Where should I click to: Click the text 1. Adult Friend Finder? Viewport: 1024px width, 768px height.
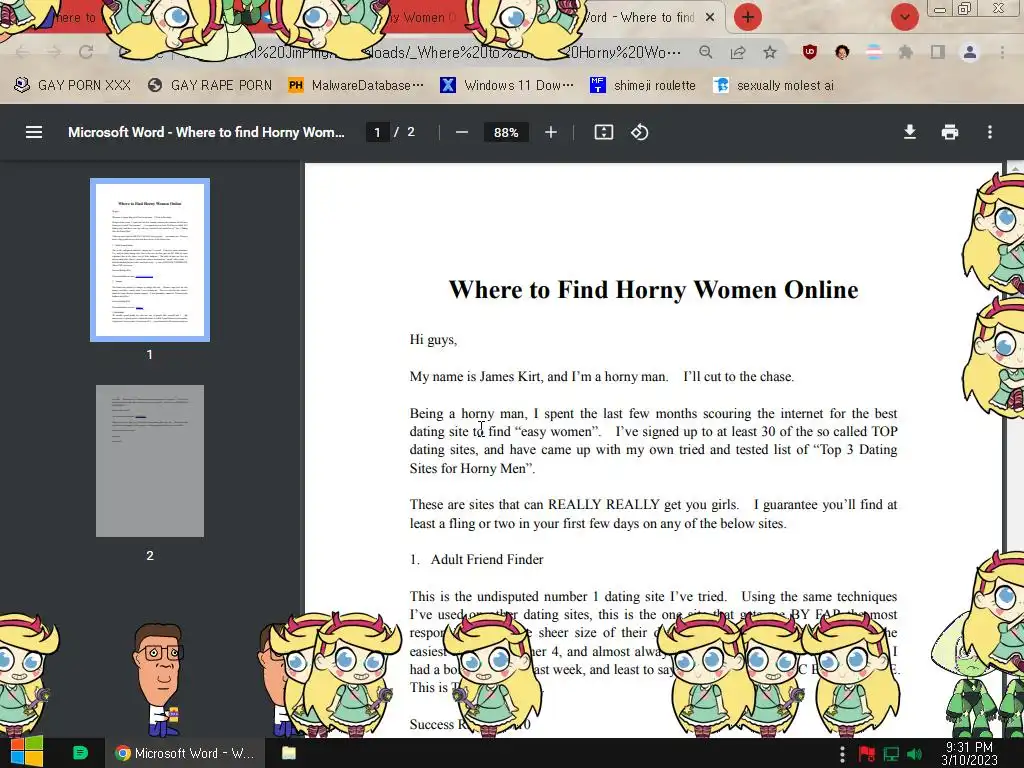pos(476,559)
